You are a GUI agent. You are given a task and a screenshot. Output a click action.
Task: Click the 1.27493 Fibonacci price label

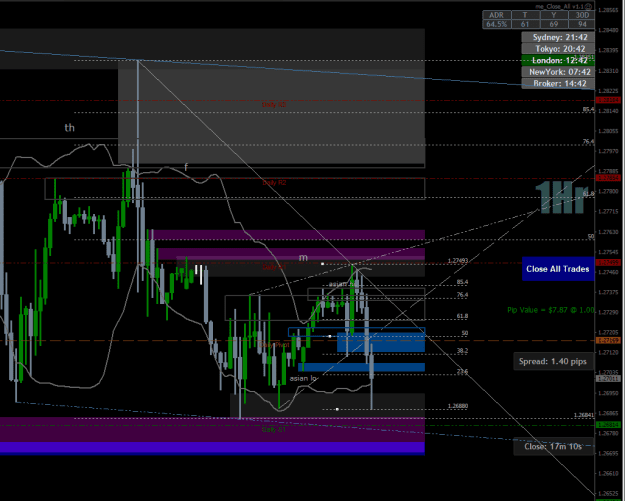pos(458,261)
